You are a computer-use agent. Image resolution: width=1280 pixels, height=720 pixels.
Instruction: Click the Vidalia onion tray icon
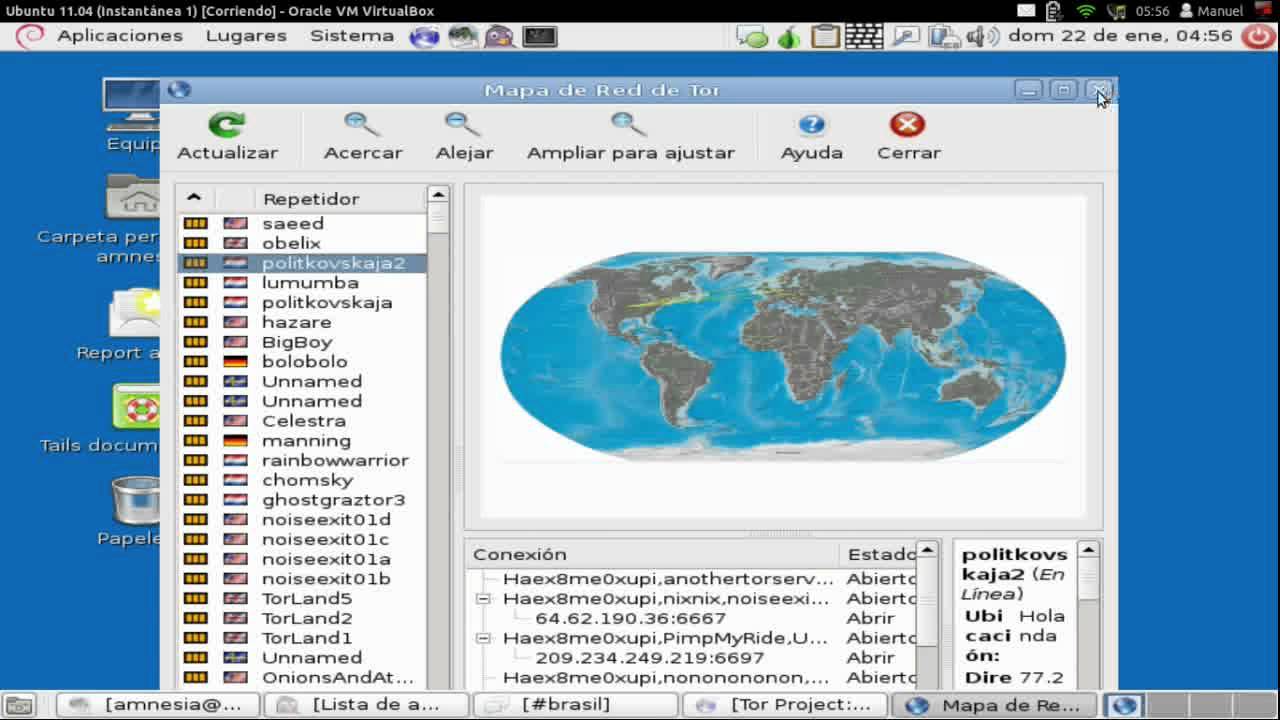coord(789,37)
